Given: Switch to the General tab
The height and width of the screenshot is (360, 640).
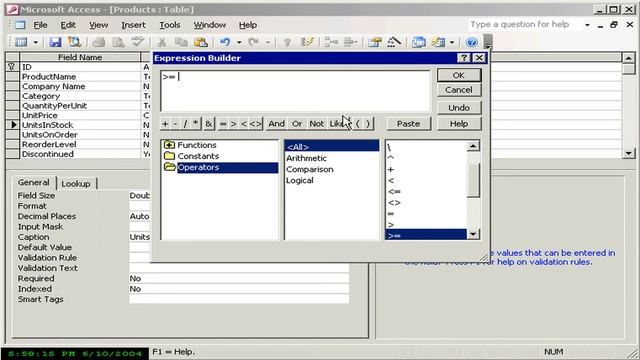Looking at the screenshot, I should click(34, 182).
